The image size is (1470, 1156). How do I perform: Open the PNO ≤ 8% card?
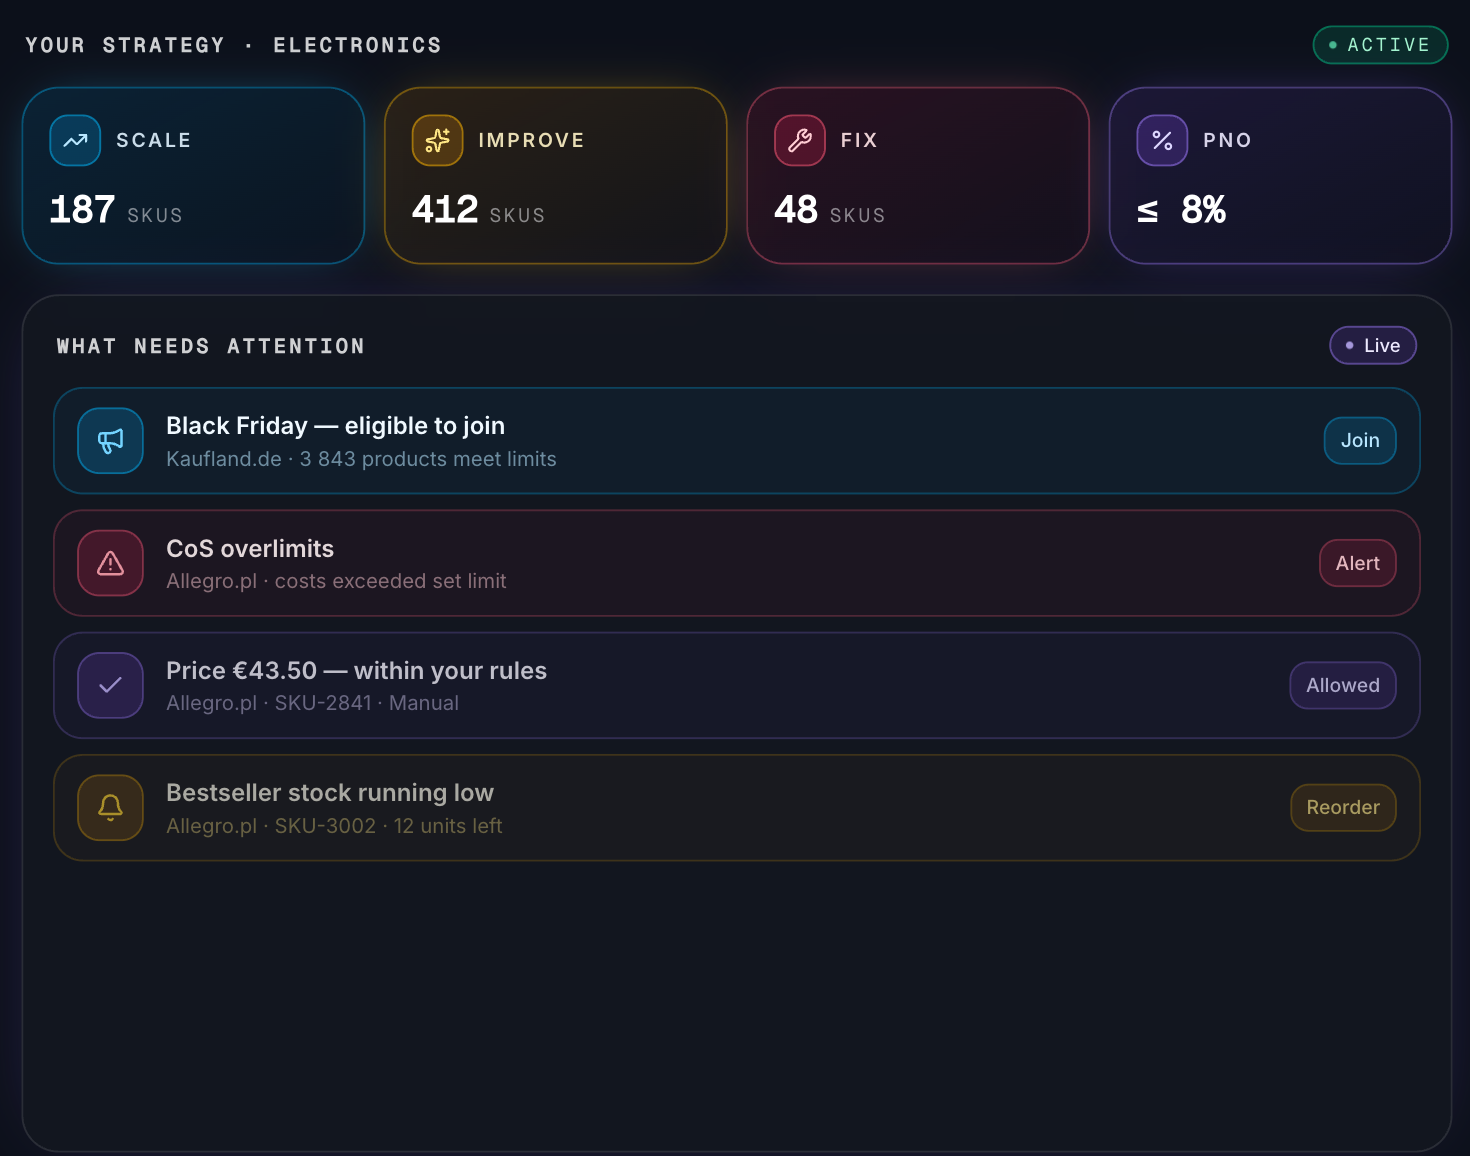pos(1280,176)
